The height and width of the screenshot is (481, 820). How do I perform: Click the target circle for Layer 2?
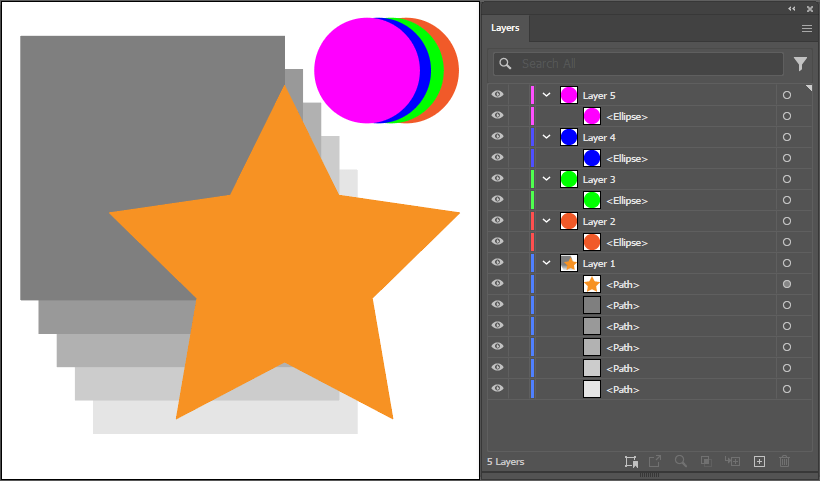787,221
